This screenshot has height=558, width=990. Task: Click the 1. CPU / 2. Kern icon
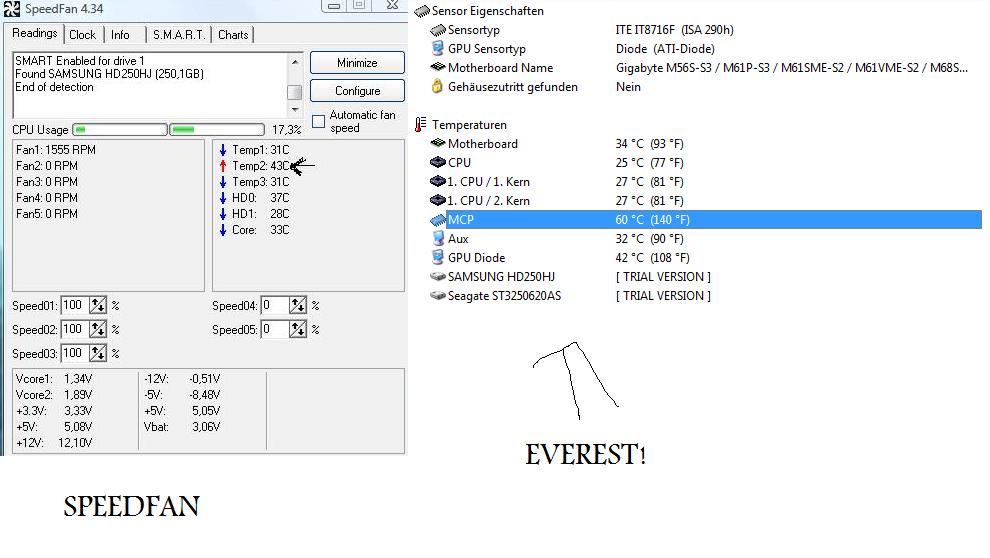click(x=438, y=200)
